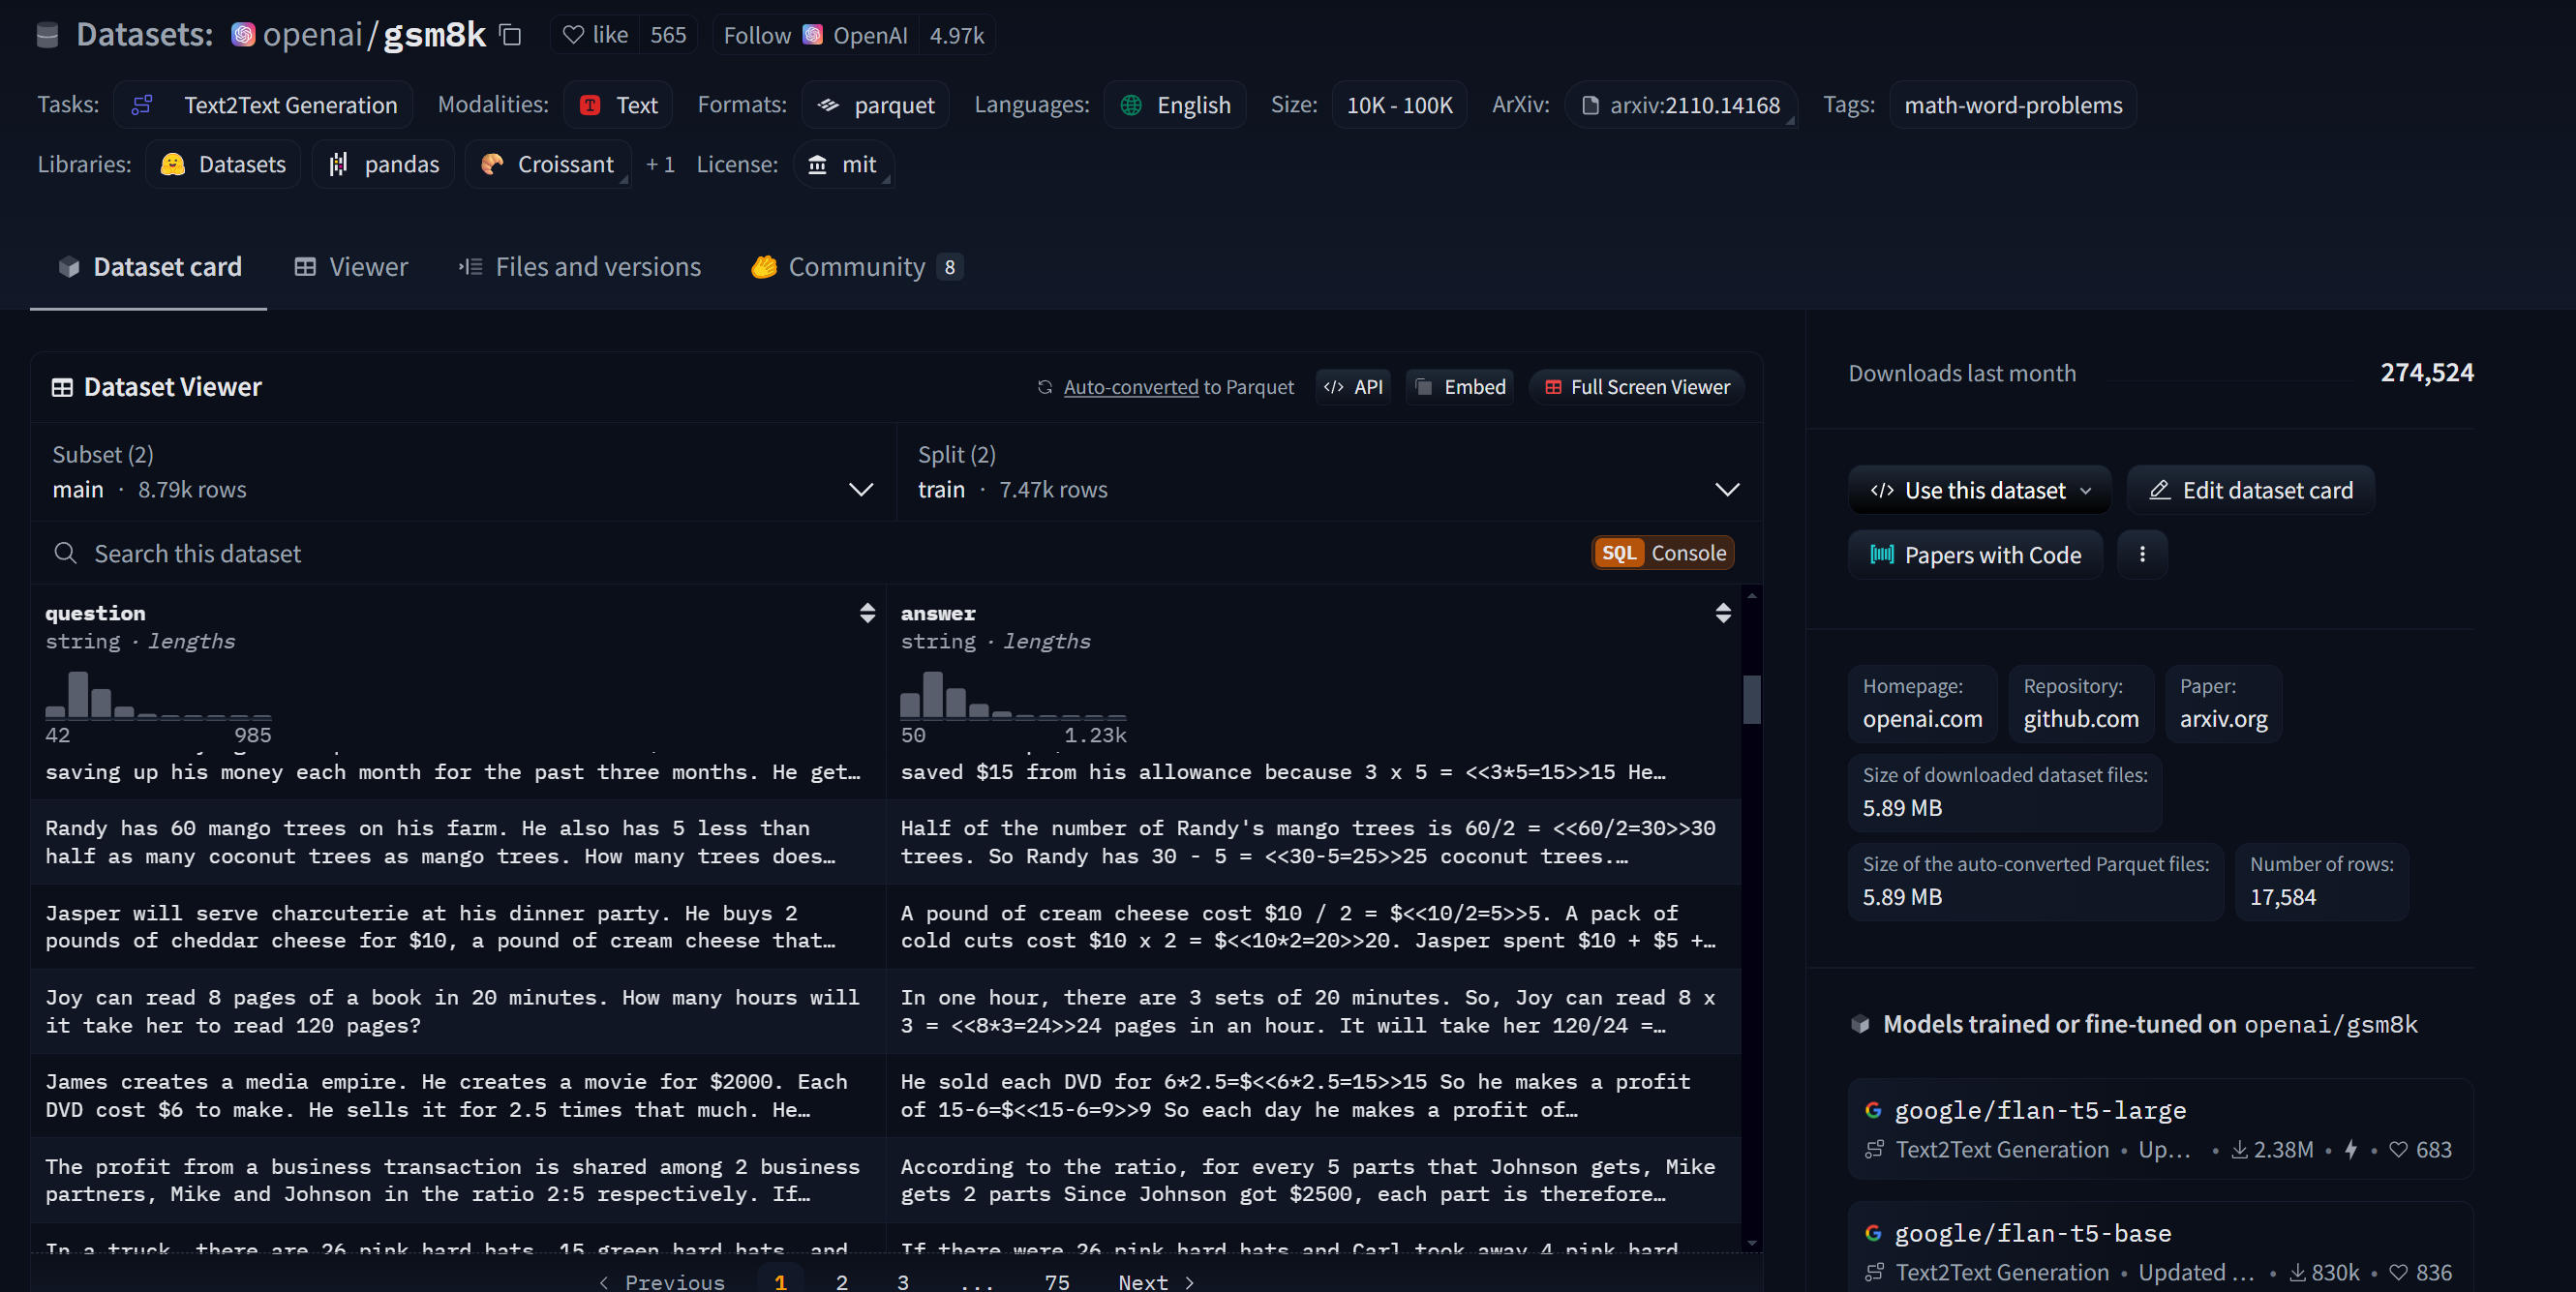This screenshot has width=2576, height=1292.
Task: Click the scrollbar down arrow in viewer
Action: pos(1751,1243)
